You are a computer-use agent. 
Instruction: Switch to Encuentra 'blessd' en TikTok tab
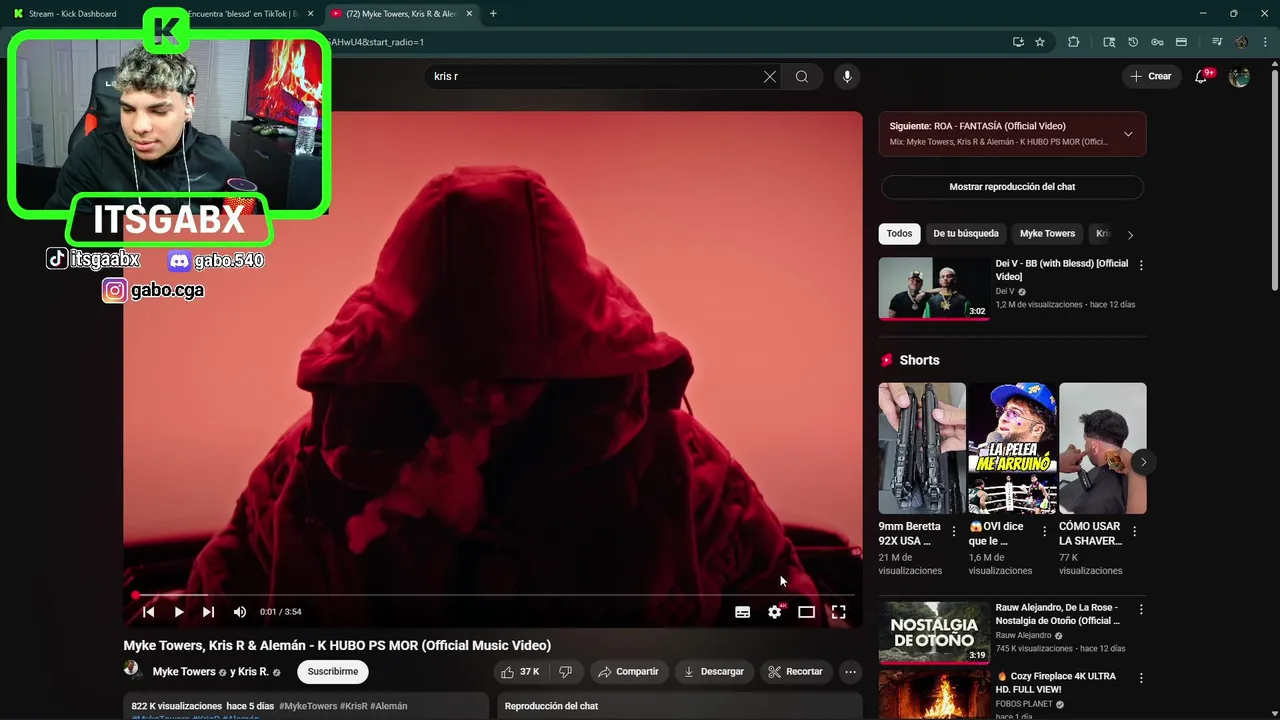(x=243, y=14)
